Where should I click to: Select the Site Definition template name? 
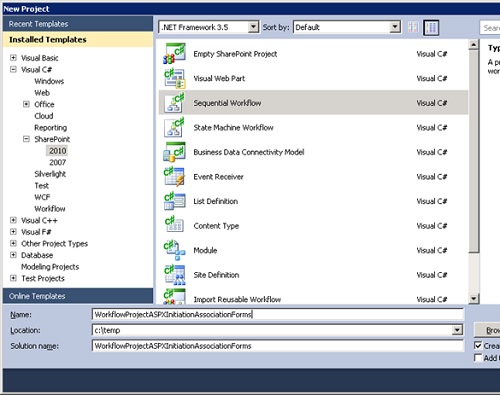[x=216, y=275]
